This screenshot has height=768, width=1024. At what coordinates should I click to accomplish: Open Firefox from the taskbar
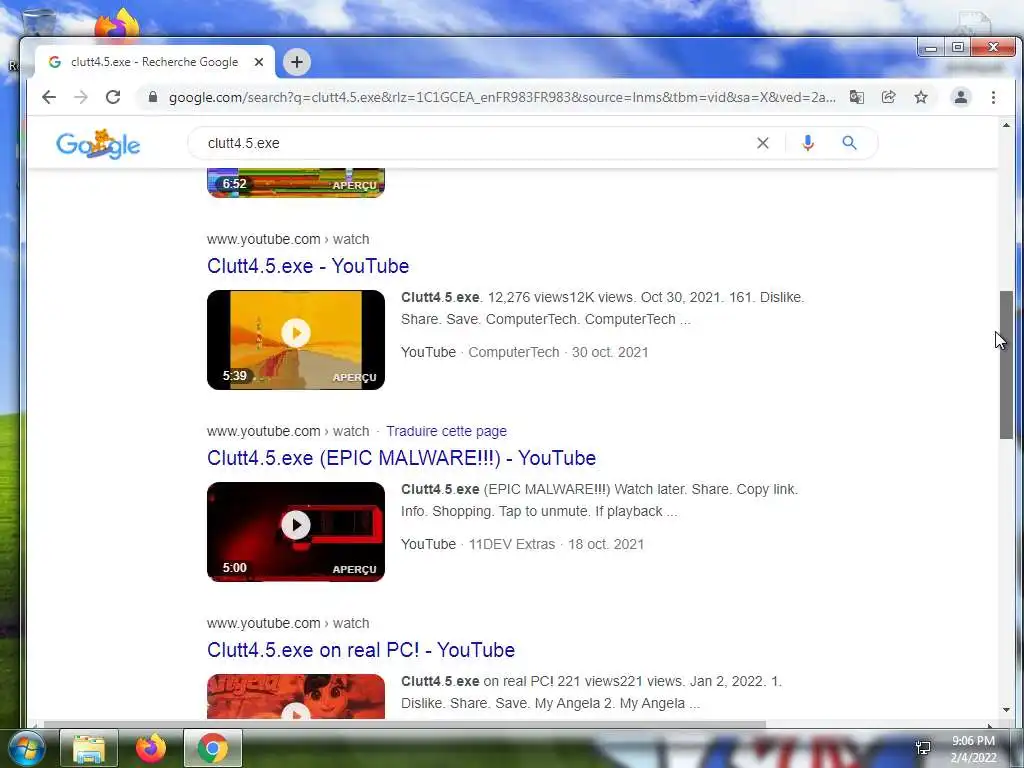(151, 748)
